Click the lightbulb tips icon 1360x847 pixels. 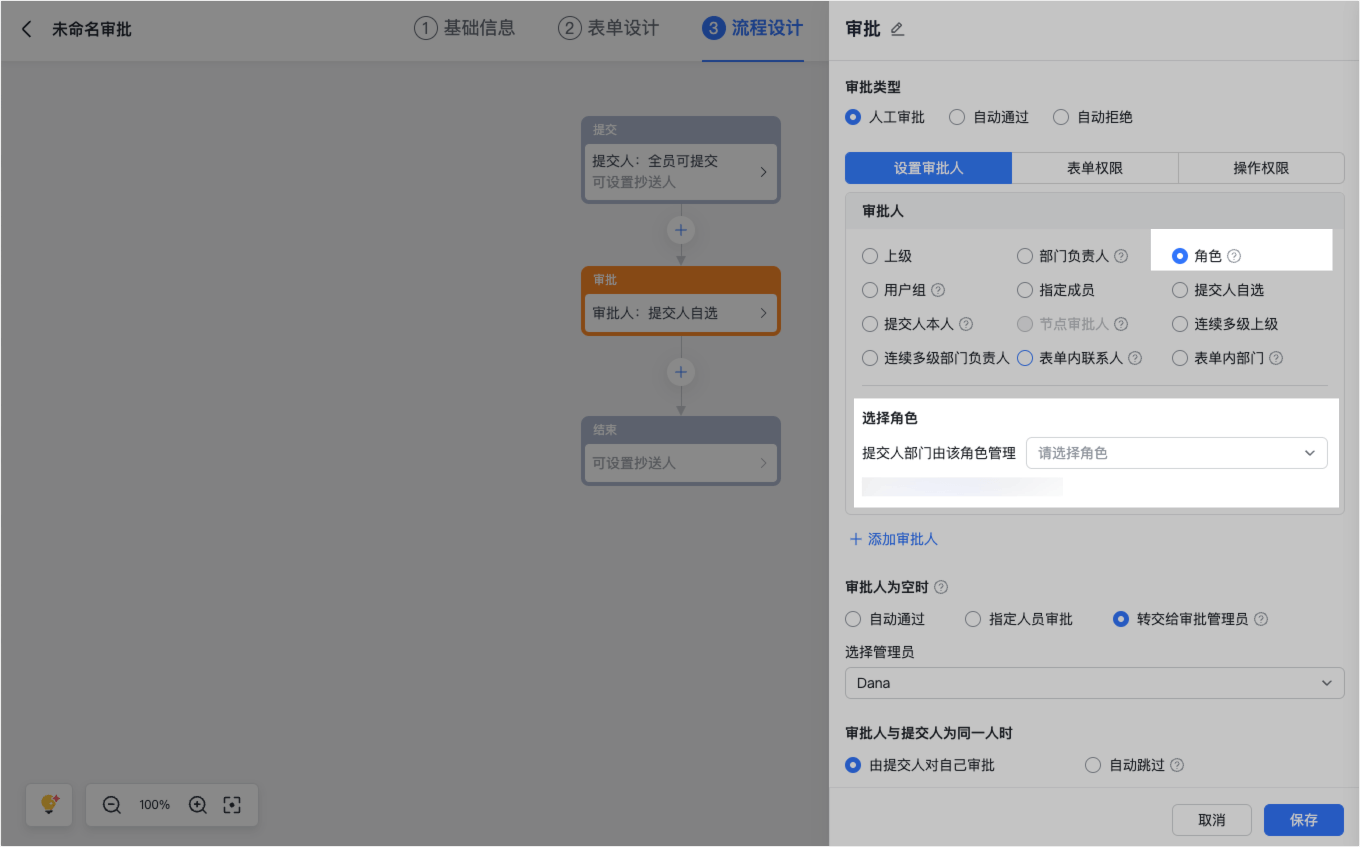click(x=49, y=805)
